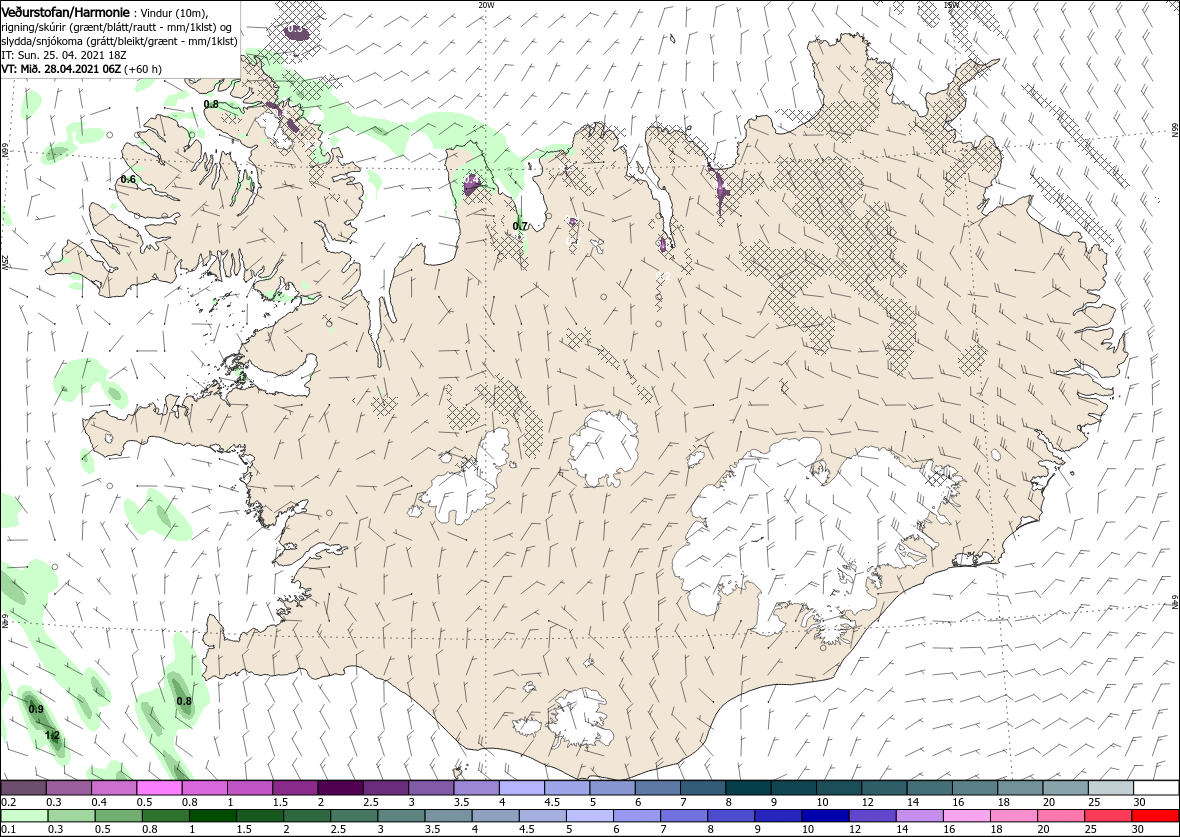Pick the lightest green 0.1–0.3 rain legend swatch
Image resolution: width=1180 pixels, height=837 pixels.
[24, 816]
